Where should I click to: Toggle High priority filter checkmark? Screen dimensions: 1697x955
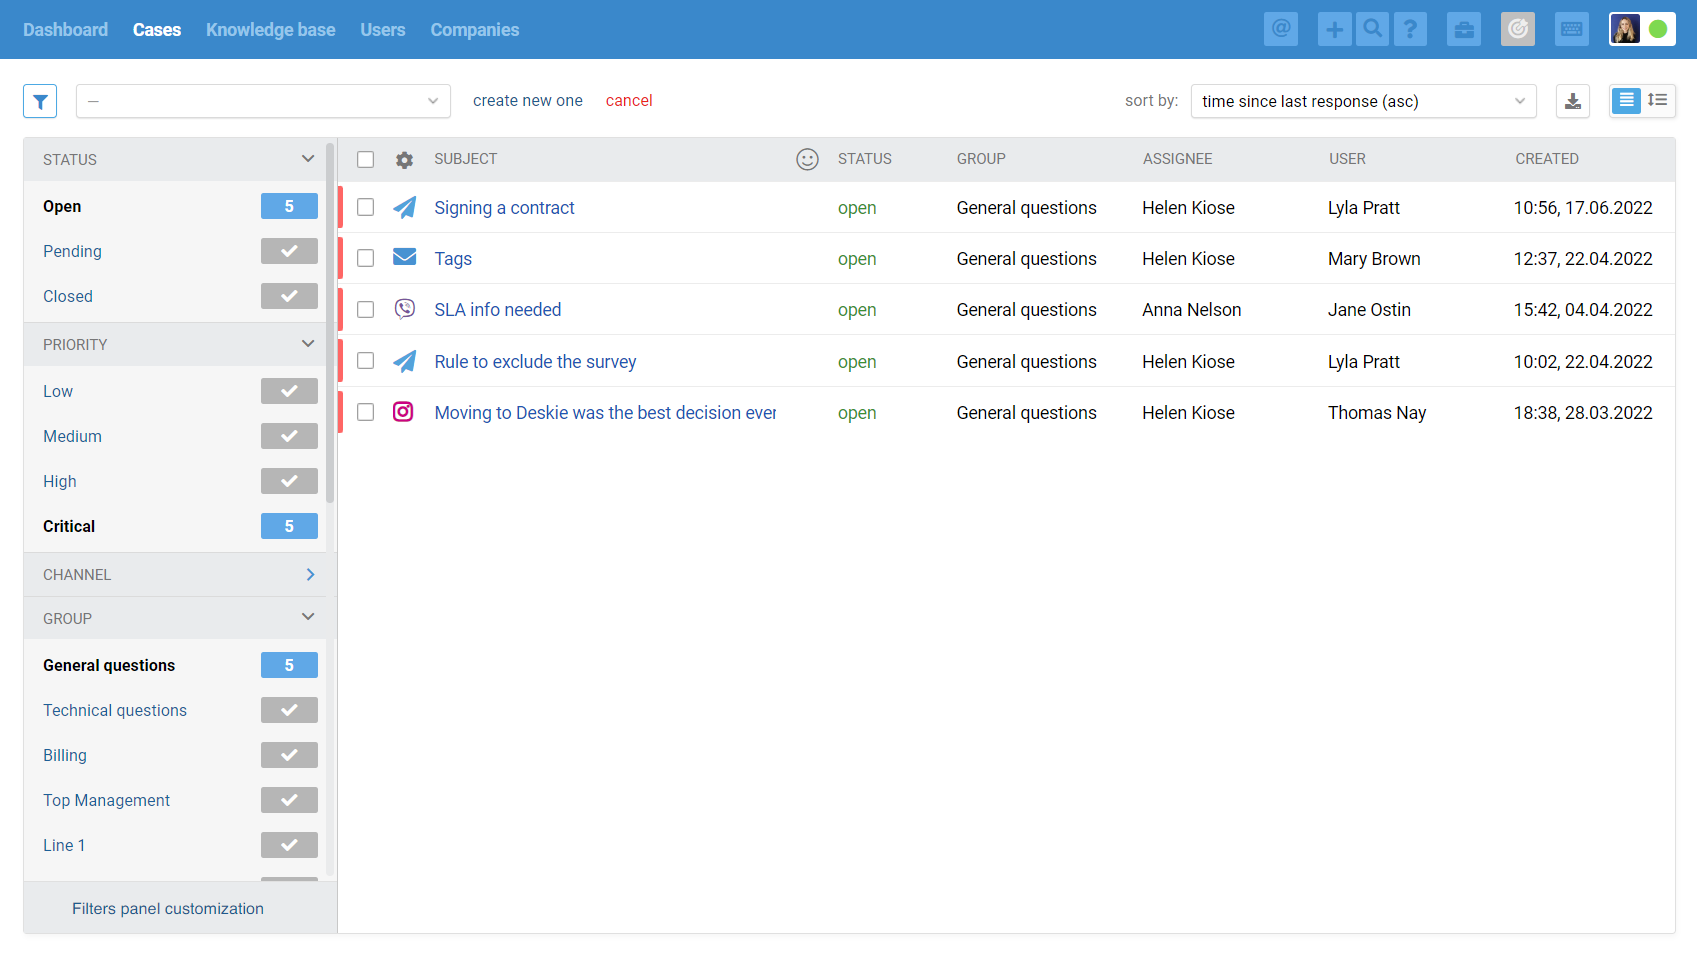click(289, 481)
